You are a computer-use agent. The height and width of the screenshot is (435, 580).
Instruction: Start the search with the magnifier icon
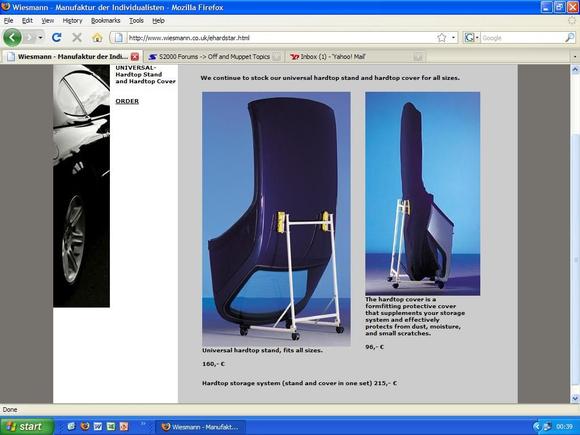click(570, 38)
